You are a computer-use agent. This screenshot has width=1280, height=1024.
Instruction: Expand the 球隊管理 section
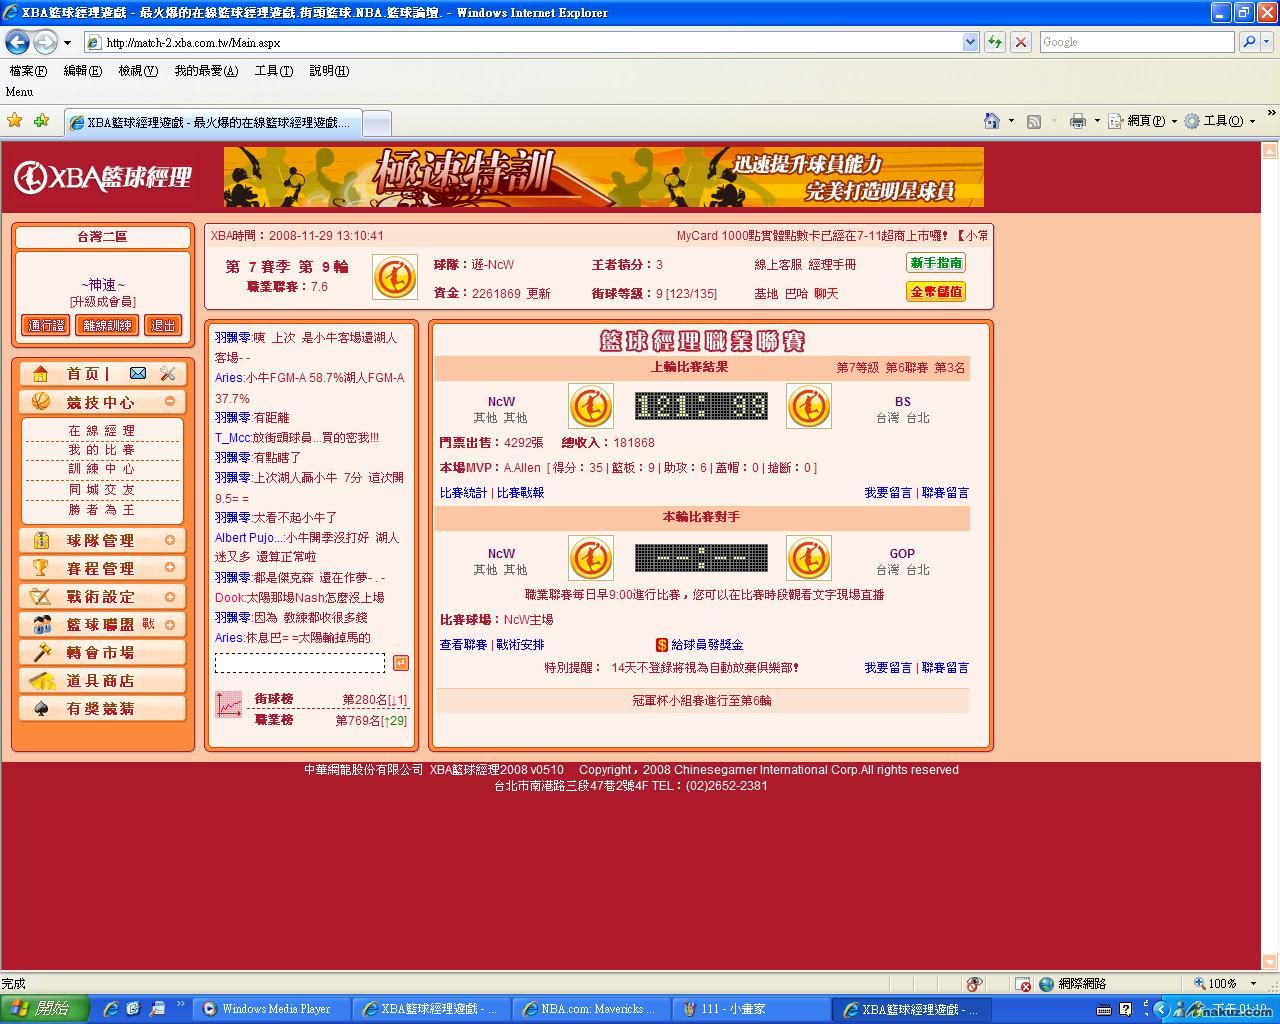[x=170, y=540]
